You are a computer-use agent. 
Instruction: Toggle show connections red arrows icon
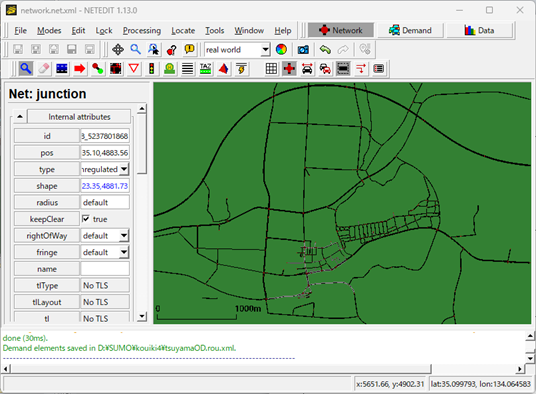click(361, 69)
